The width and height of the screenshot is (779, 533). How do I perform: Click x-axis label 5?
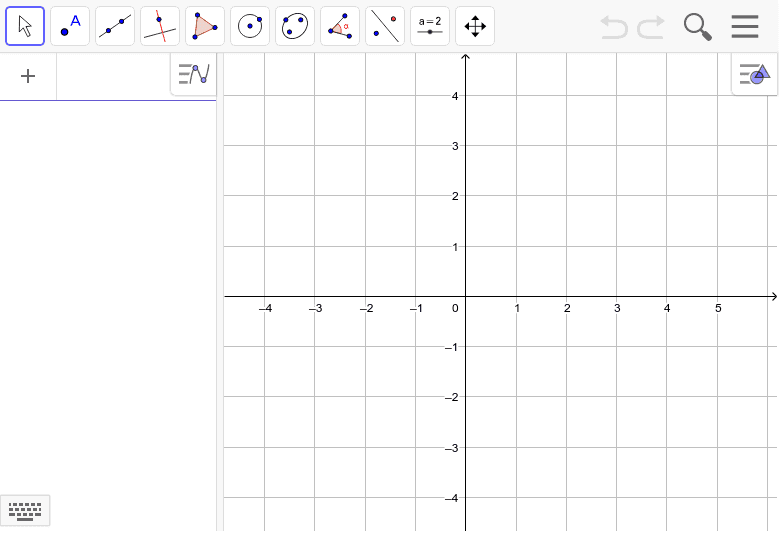(718, 308)
